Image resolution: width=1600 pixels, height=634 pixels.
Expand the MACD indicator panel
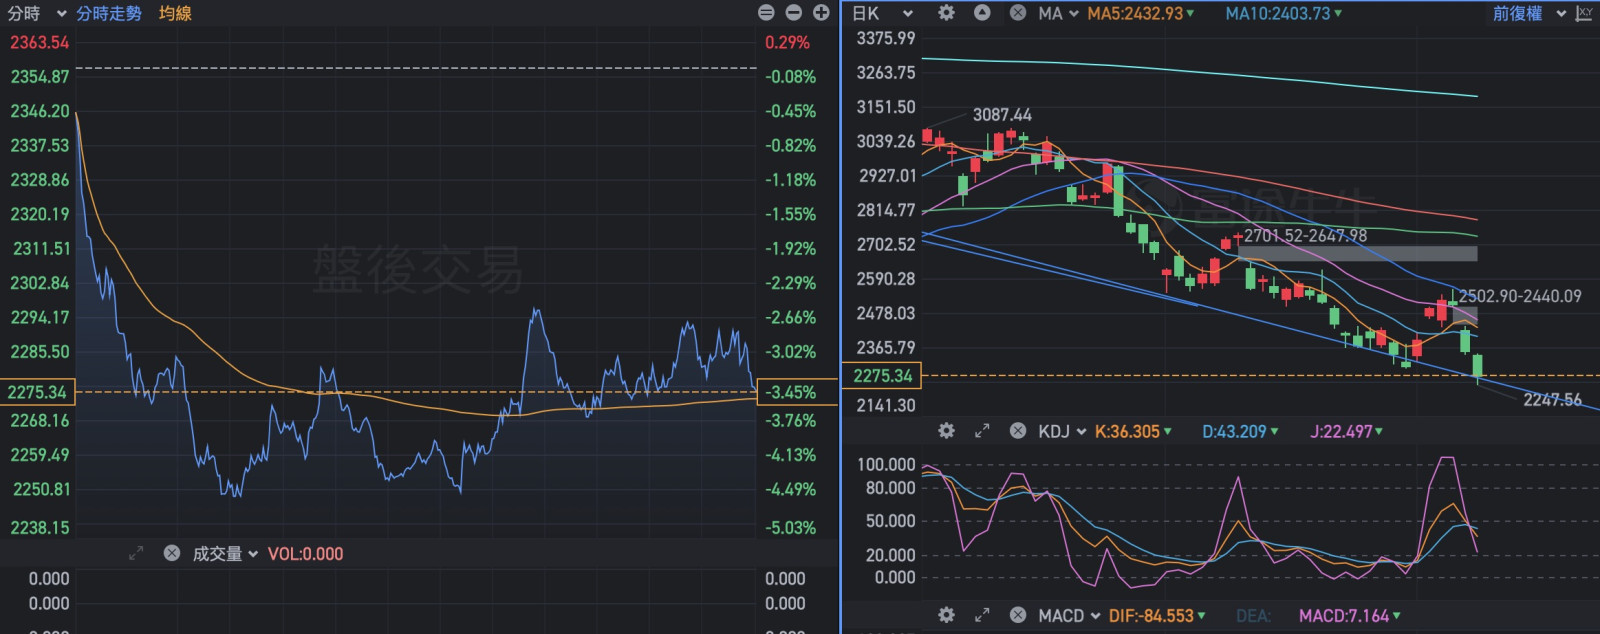coord(982,615)
